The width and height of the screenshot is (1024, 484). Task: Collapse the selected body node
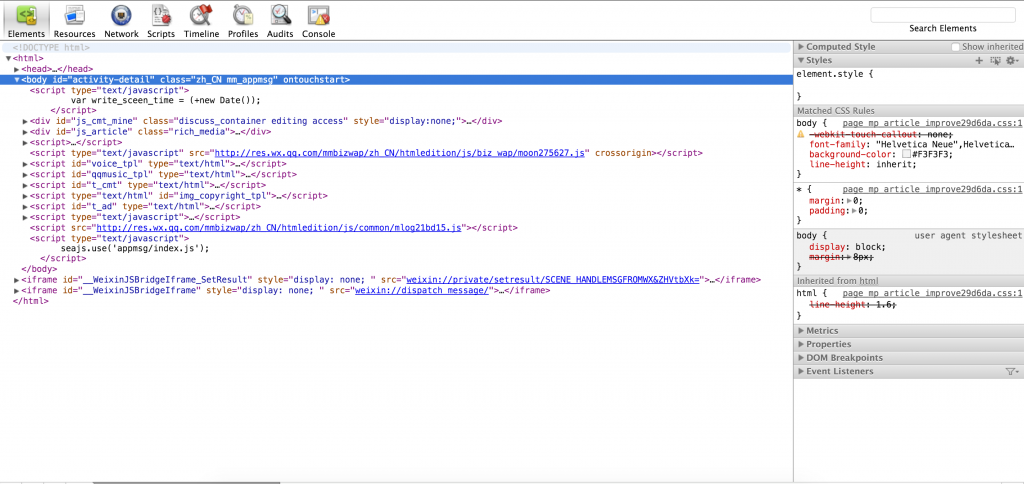[17, 80]
